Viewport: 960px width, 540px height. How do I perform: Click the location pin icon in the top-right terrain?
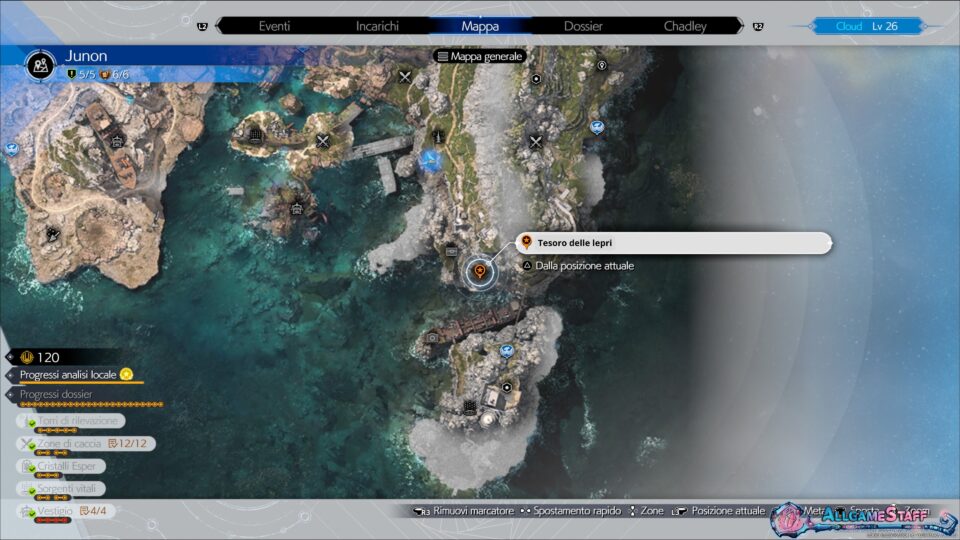point(602,66)
